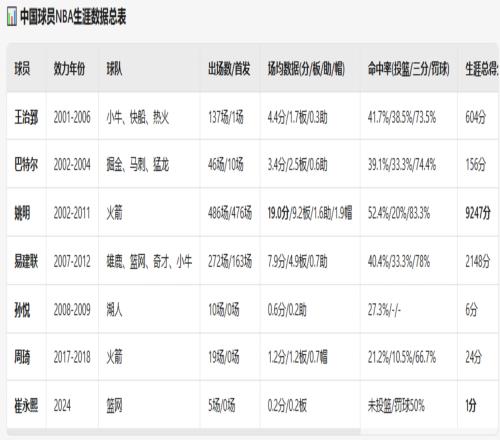Click the career points cell 604分
This screenshot has height=440, width=500.
pos(476,117)
